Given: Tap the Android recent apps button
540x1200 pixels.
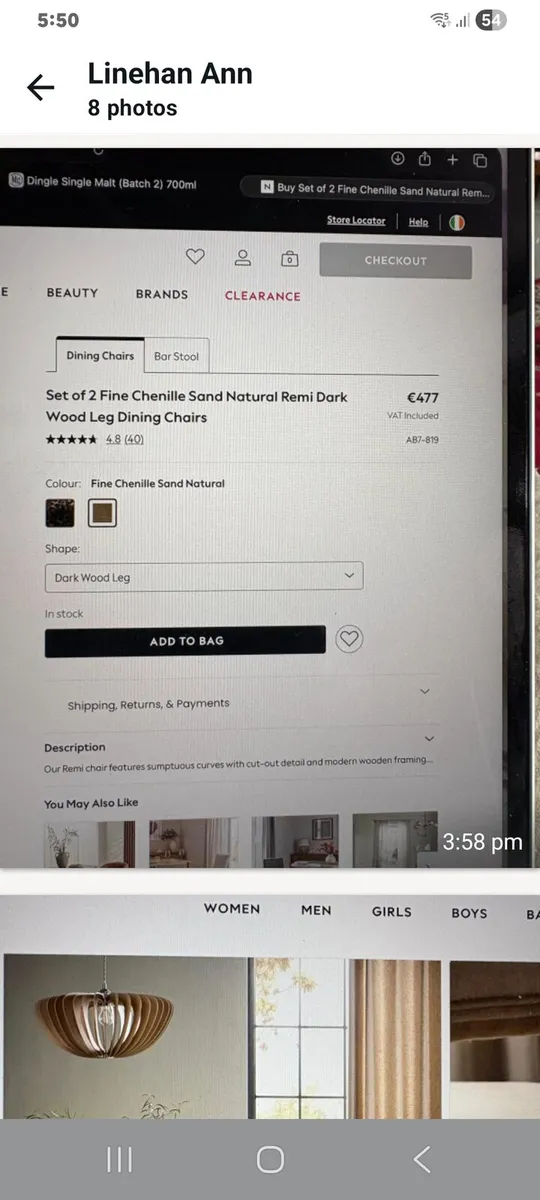Looking at the screenshot, I should point(119,1159).
